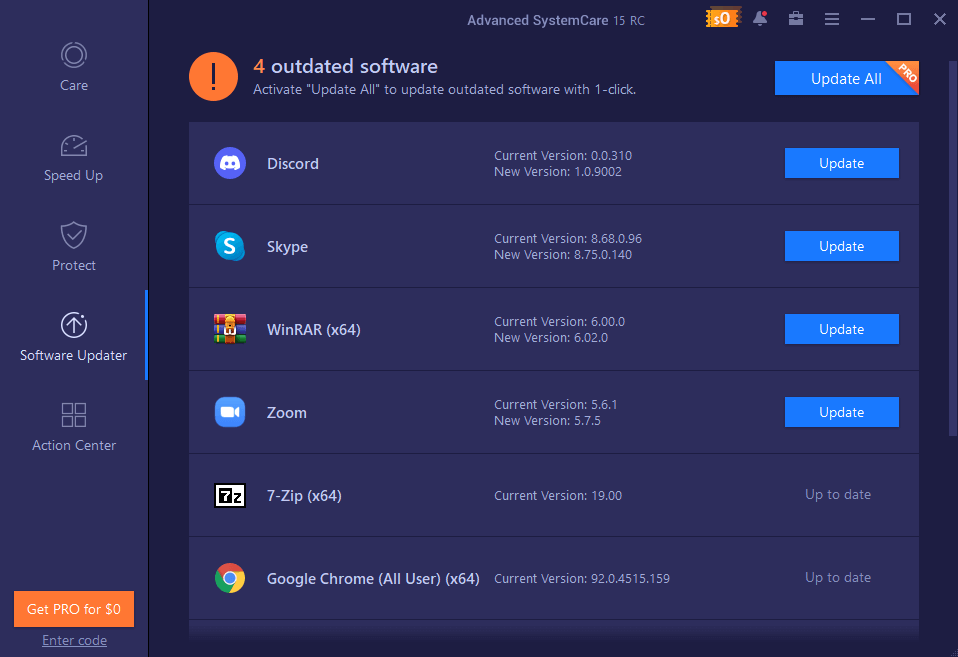
Task: Select the Software Updater arrow icon
Action: tap(74, 325)
